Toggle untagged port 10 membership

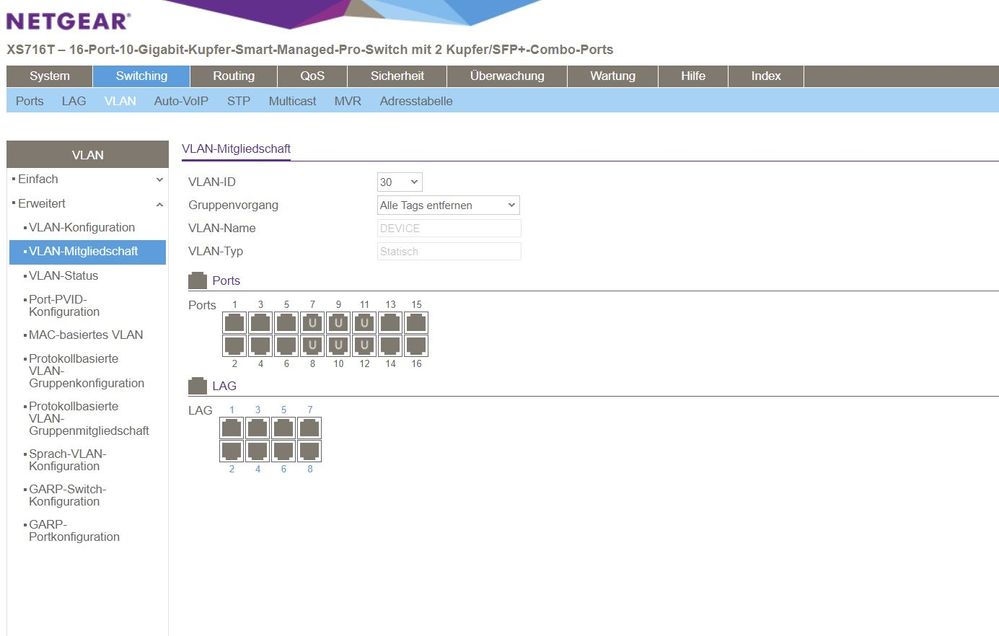[338, 346]
